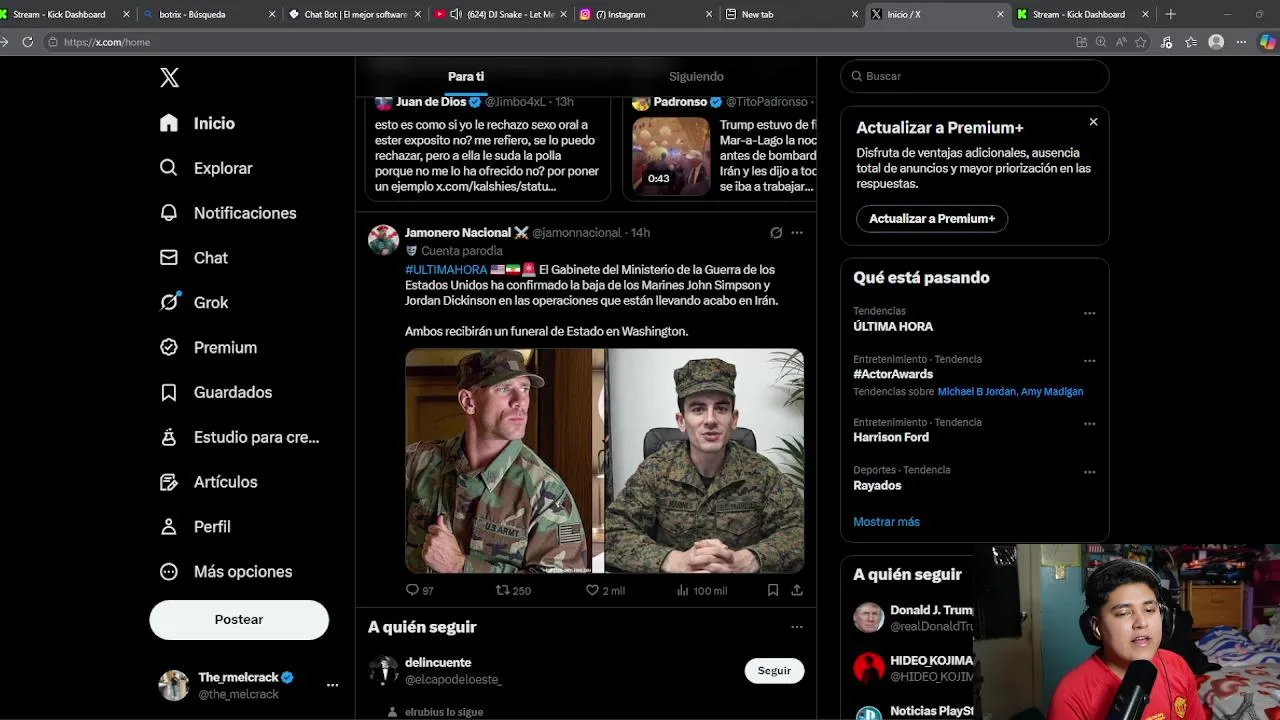1280x720 pixels.
Task: Open options for #ActorAwards trend
Action: pos(1089,361)
